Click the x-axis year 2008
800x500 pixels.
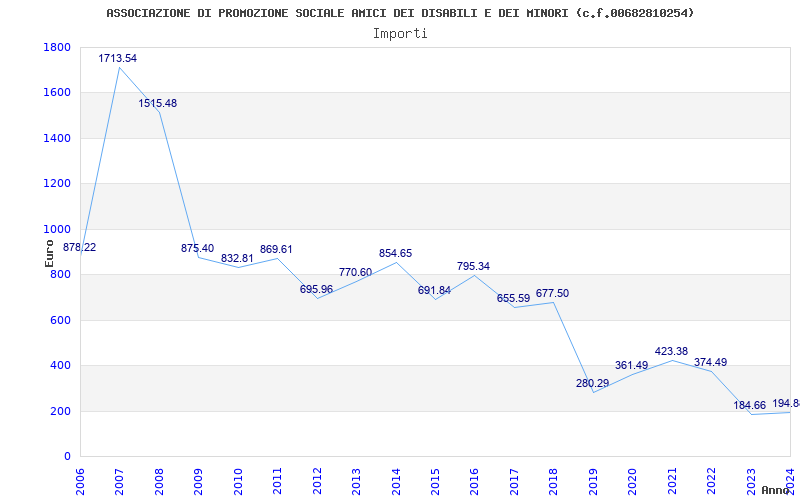(159, 482)
